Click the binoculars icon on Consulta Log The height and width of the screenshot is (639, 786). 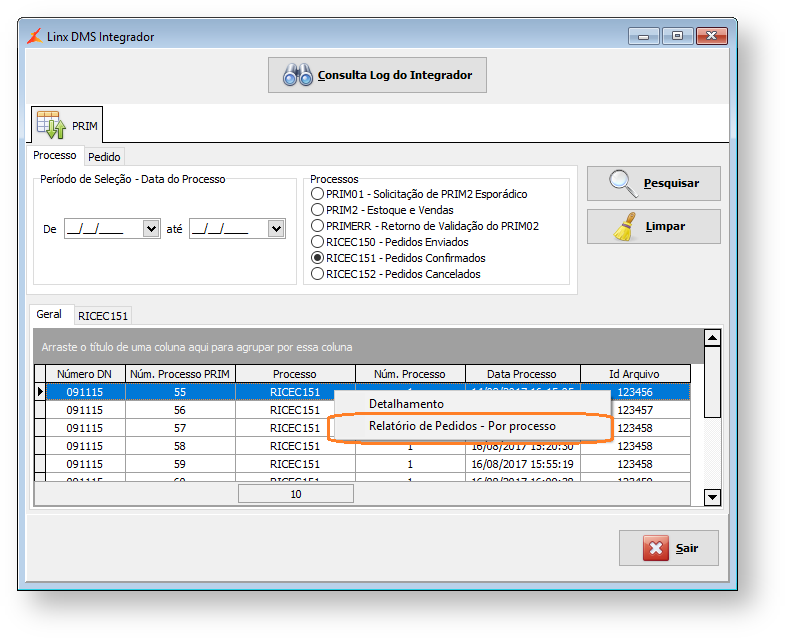point(298,75)
